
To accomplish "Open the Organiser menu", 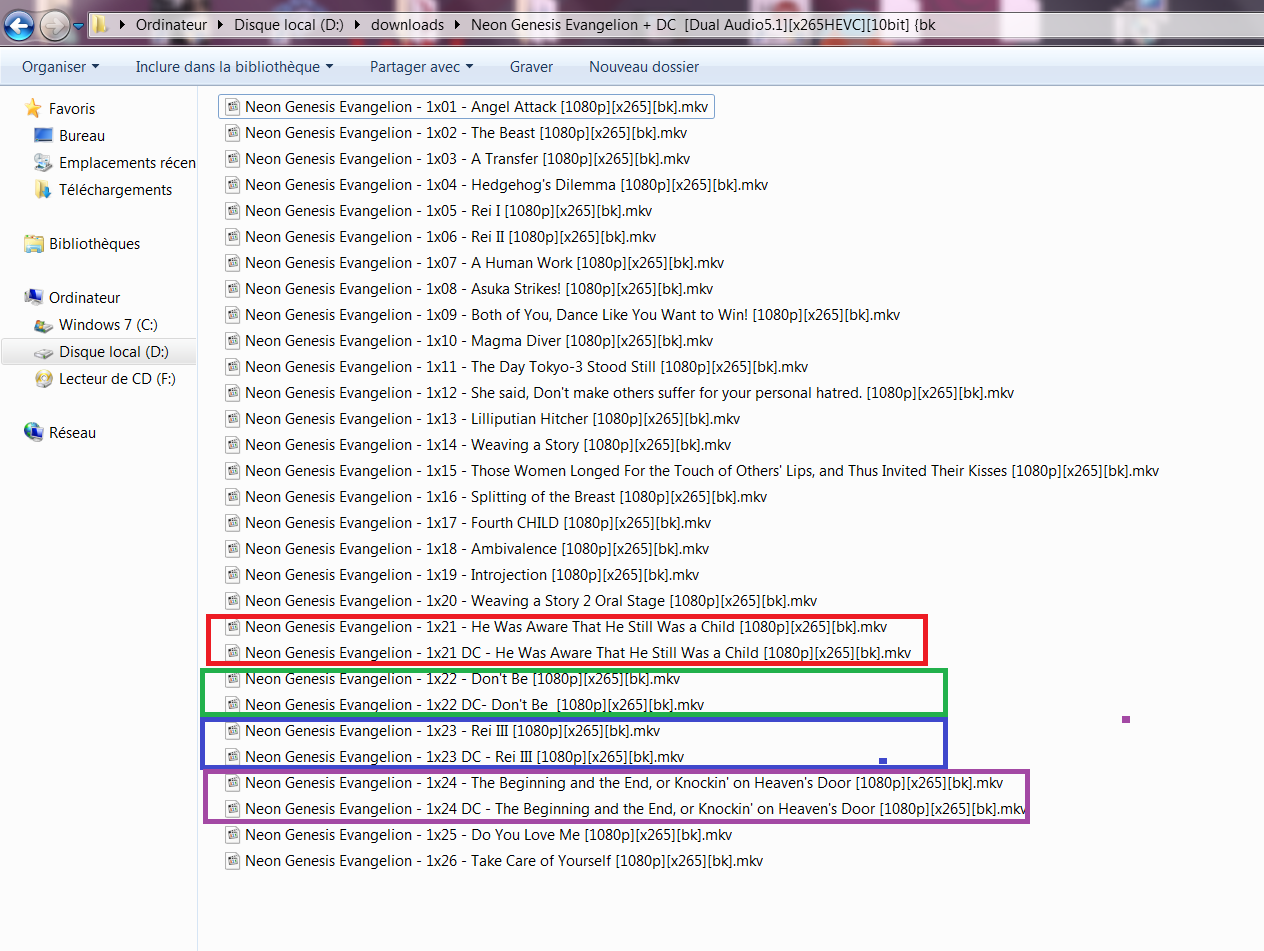I will pyautogui.click(x=61, y=67).
